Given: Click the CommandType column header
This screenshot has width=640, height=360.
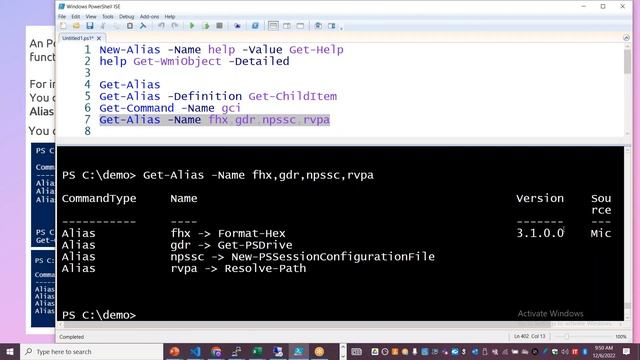Looking at the screenshot, I should 99,199.
